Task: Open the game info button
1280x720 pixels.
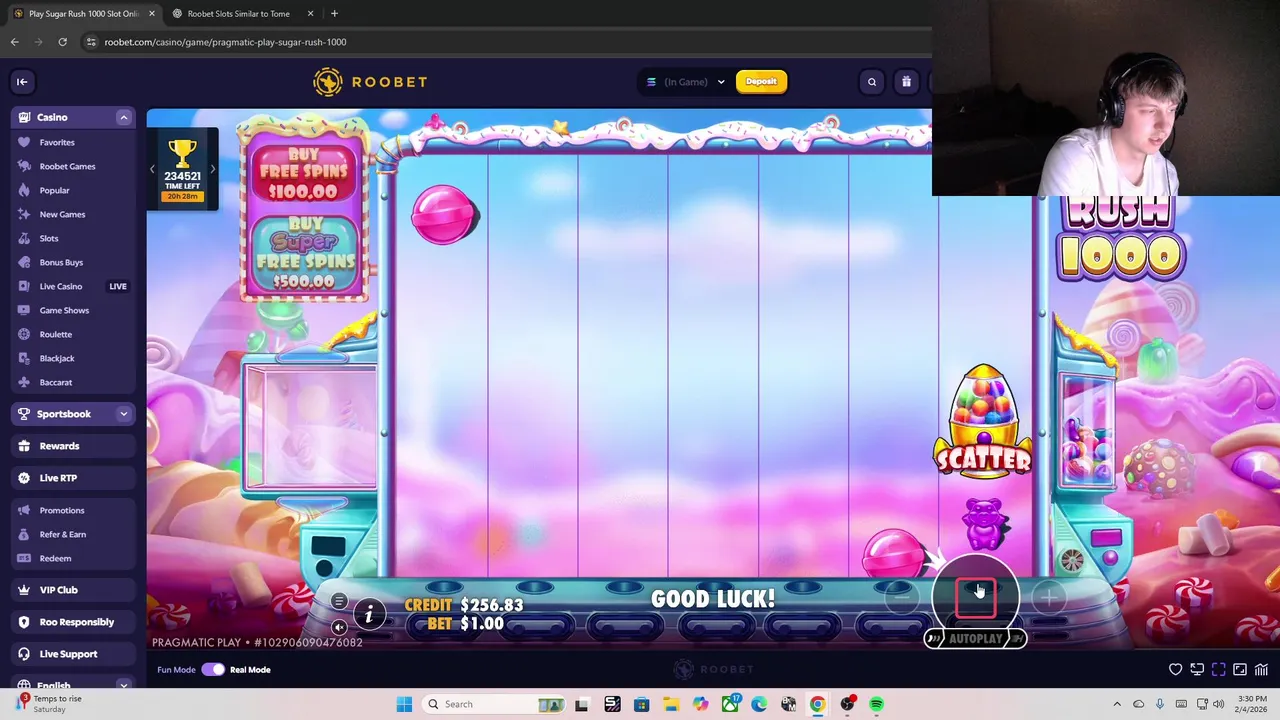Action: pyautogui.click(x=369, y=615)
